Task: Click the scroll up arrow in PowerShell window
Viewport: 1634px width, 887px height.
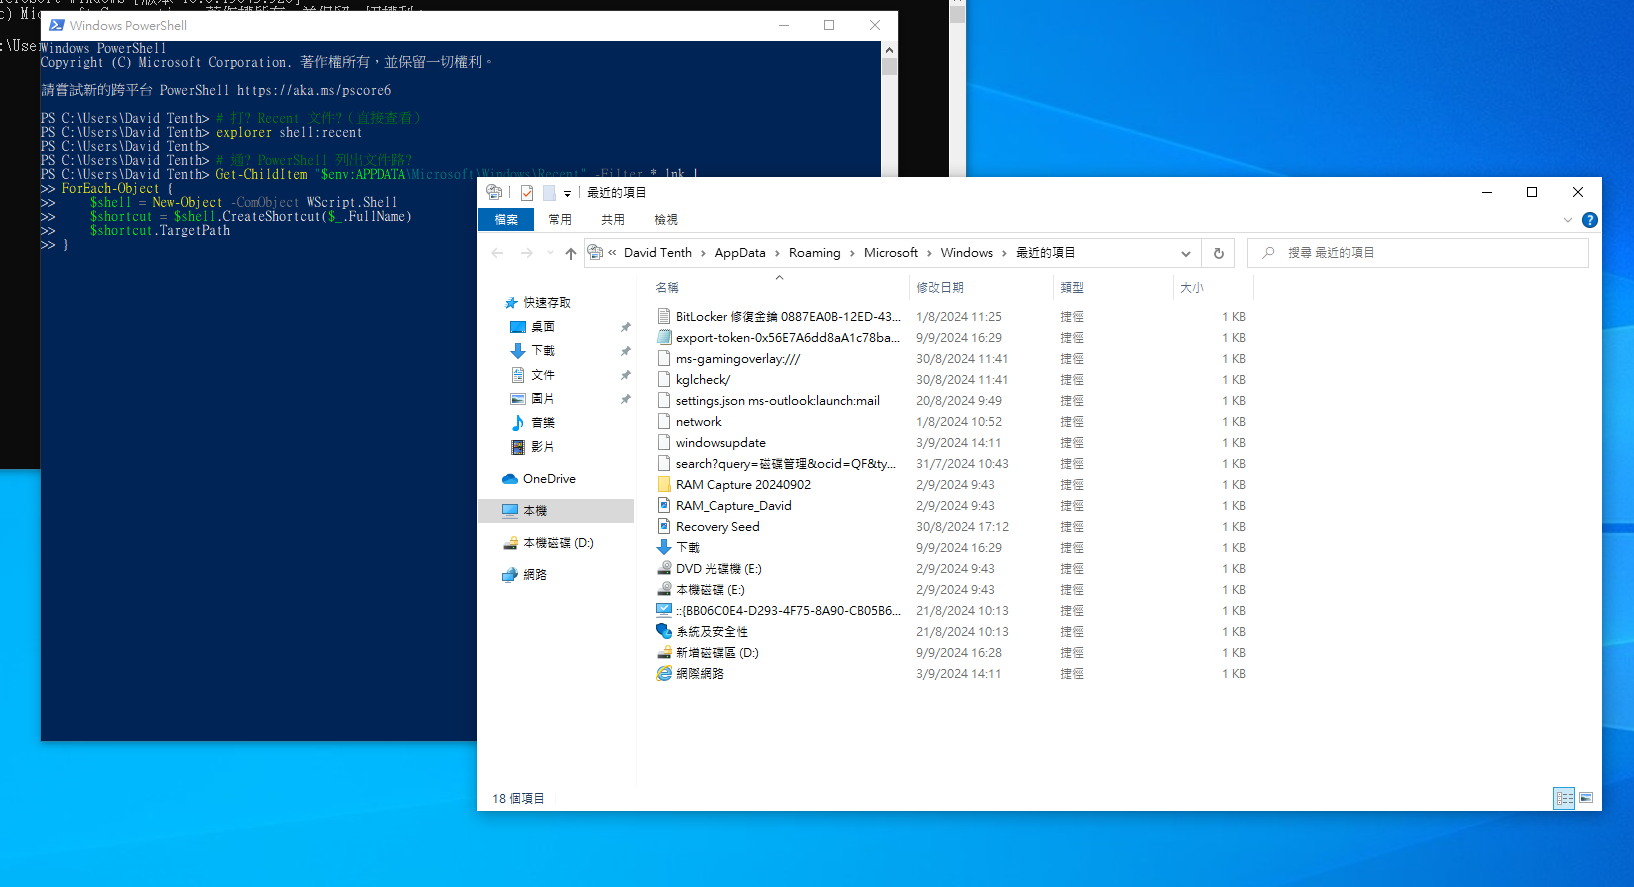Action: [889, 49]
